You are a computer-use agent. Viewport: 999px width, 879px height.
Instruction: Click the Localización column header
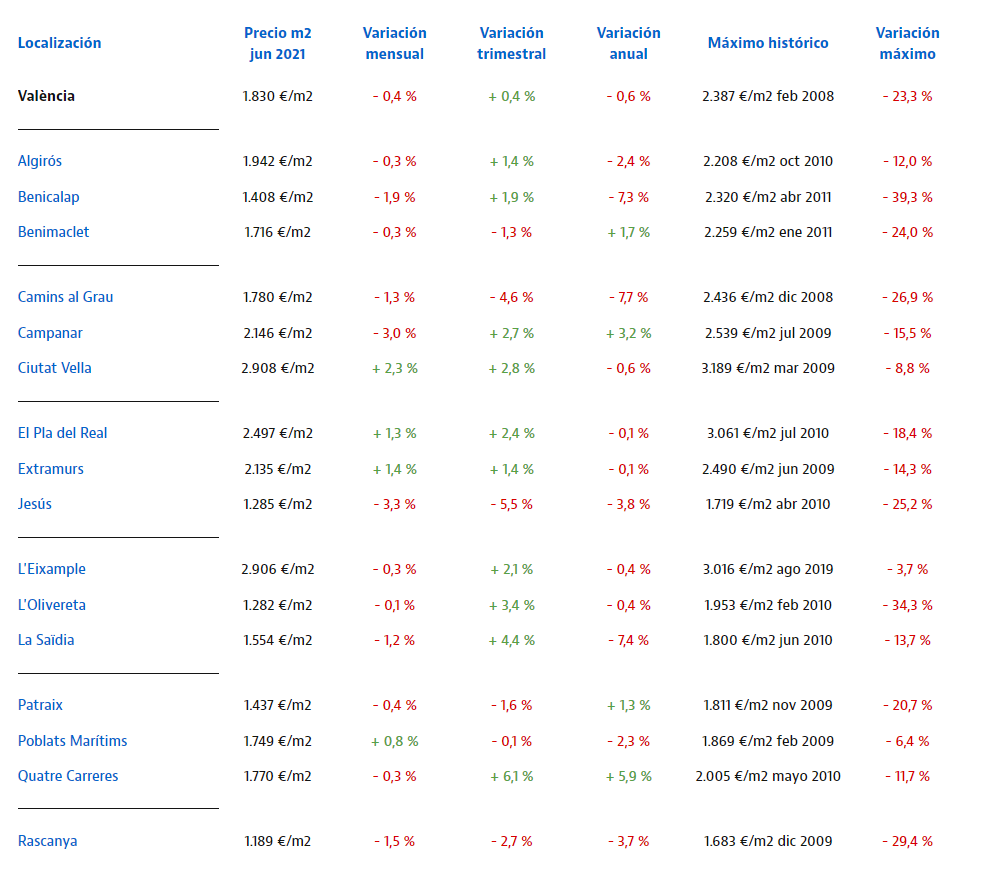[x=59, y=43]
